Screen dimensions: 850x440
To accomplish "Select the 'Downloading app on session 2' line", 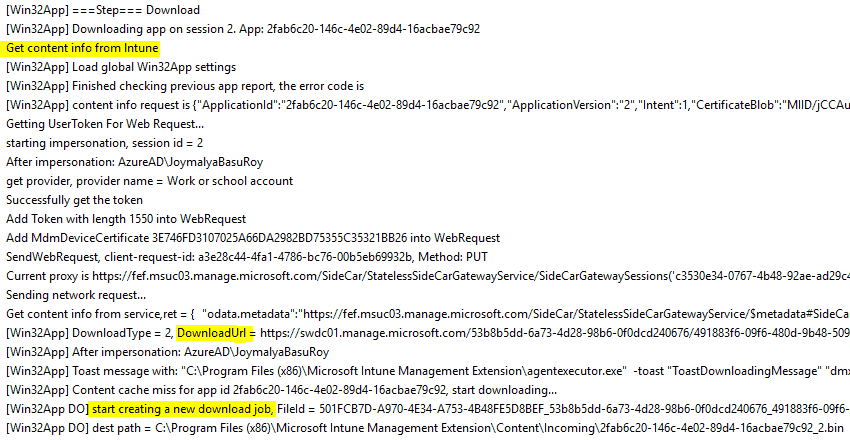I will coord(243,29).
